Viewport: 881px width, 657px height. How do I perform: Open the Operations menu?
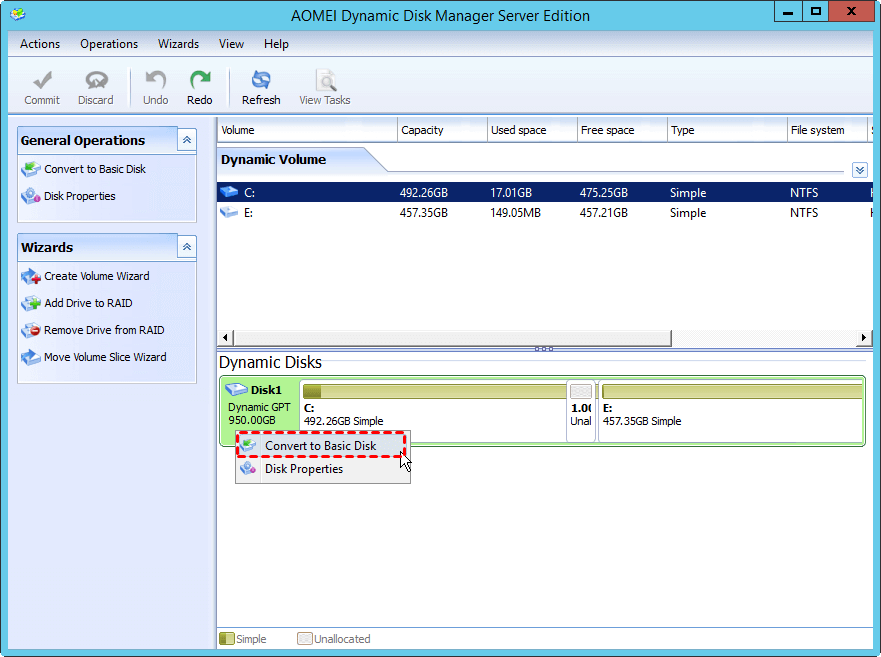[109, 44]
